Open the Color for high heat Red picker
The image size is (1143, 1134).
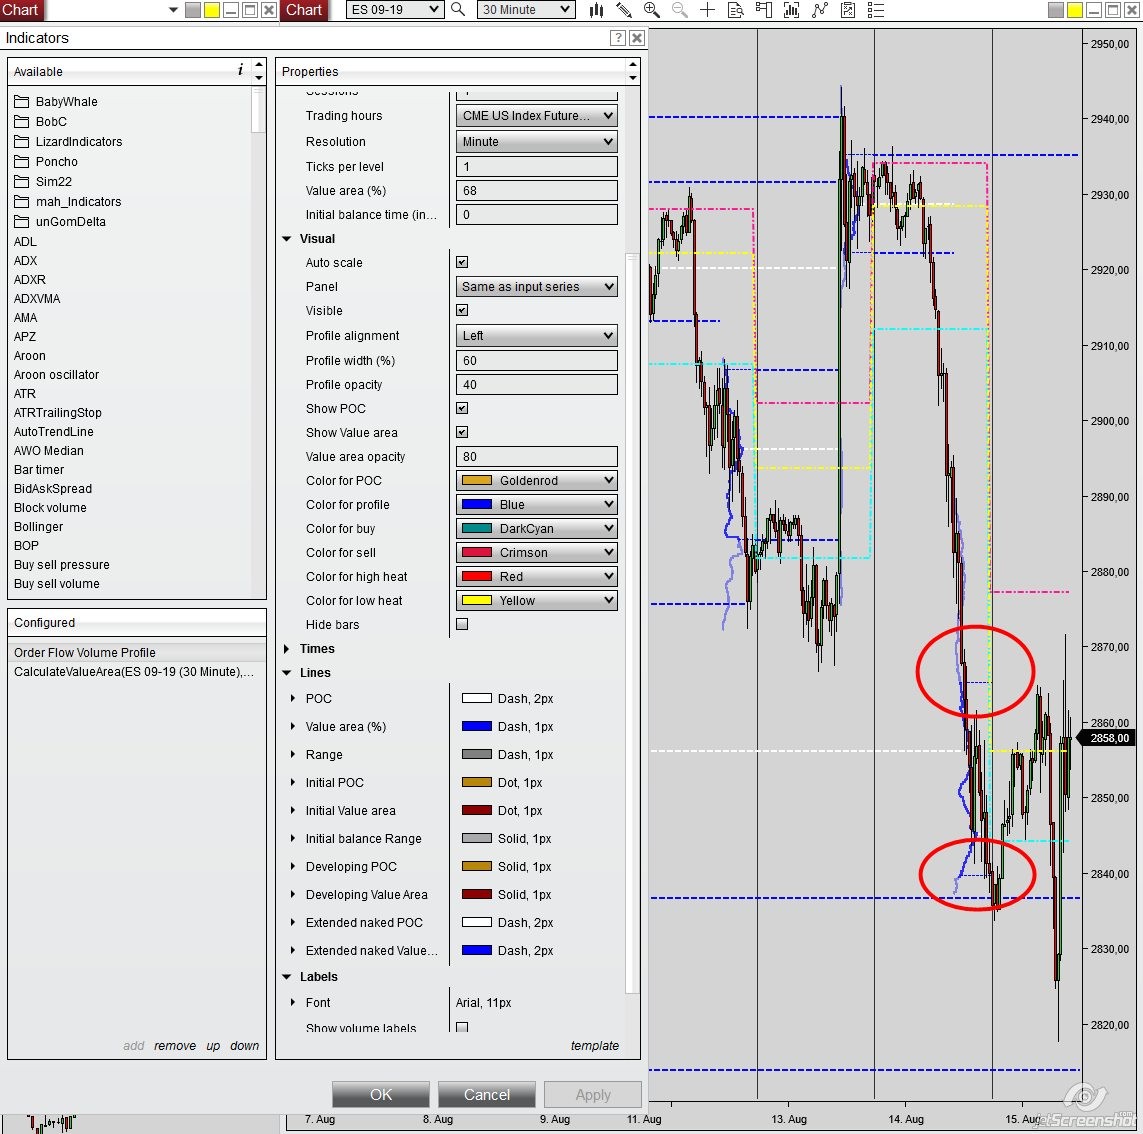(537, 576)
